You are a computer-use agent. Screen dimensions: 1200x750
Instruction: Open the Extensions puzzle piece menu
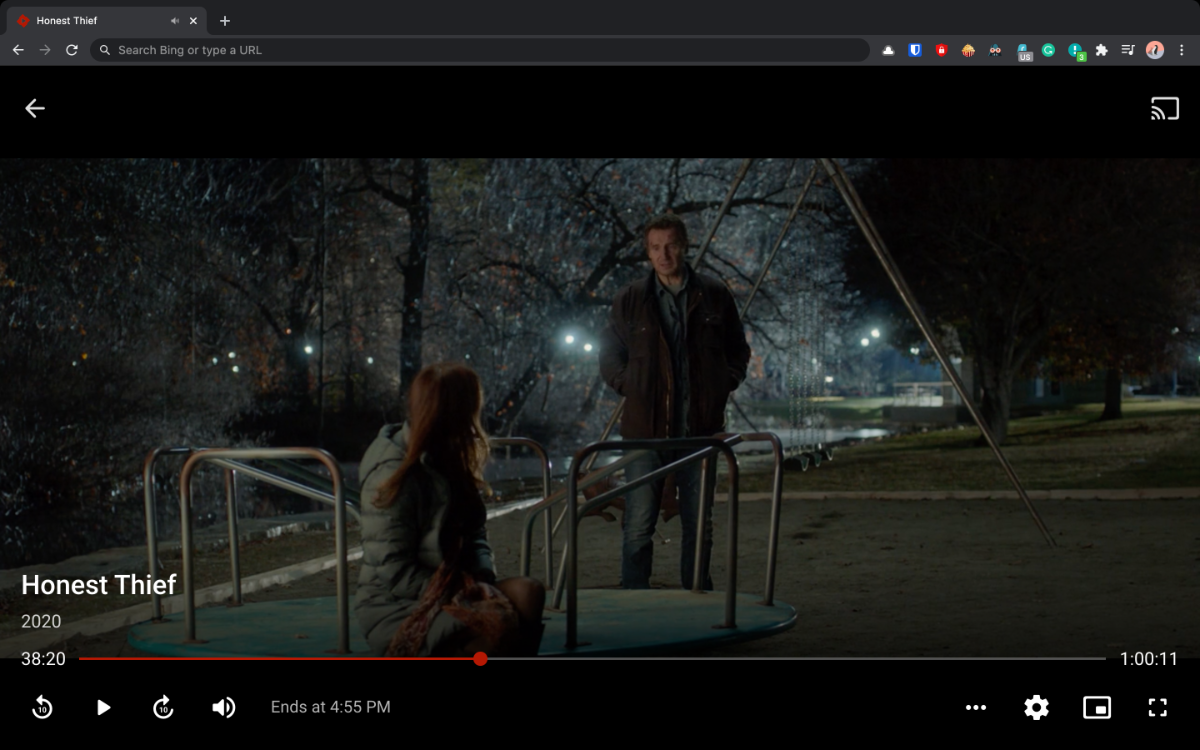coord(1102,50)
